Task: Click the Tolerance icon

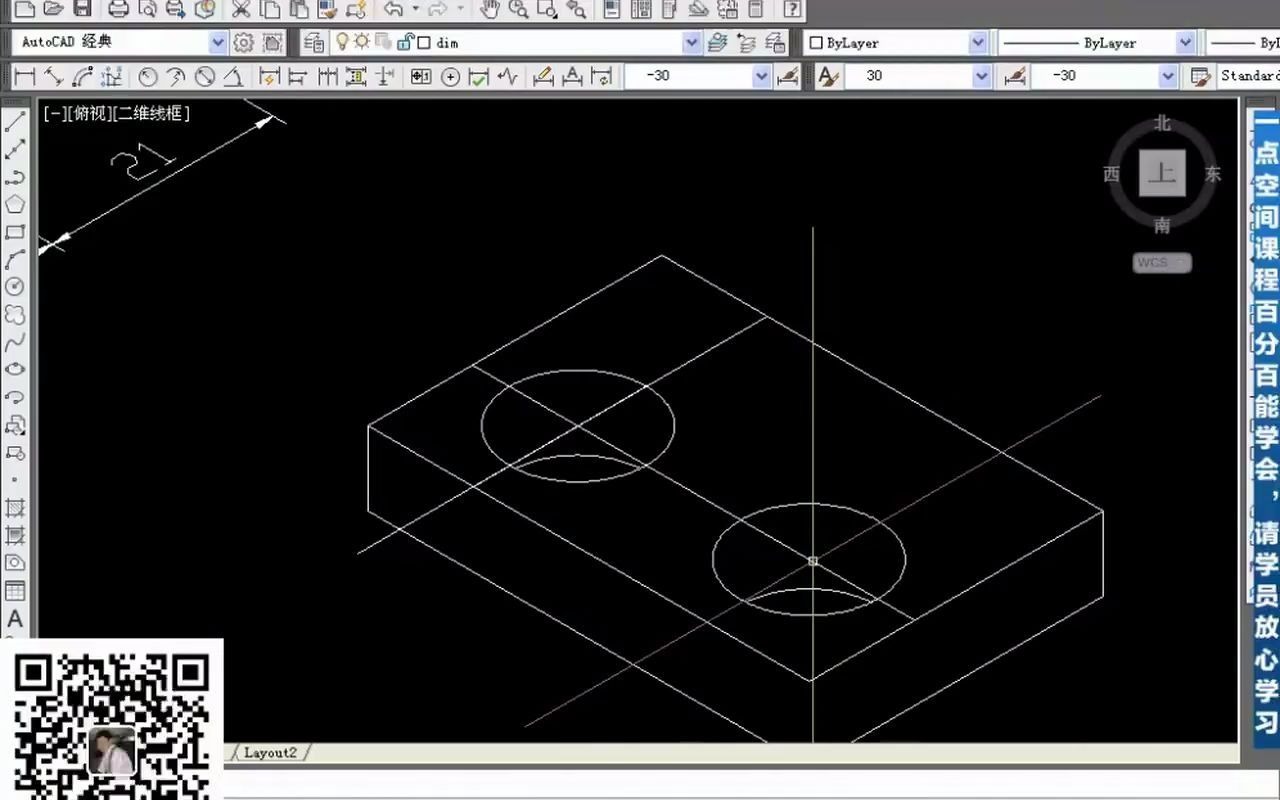Action: [x=421, y=76]
